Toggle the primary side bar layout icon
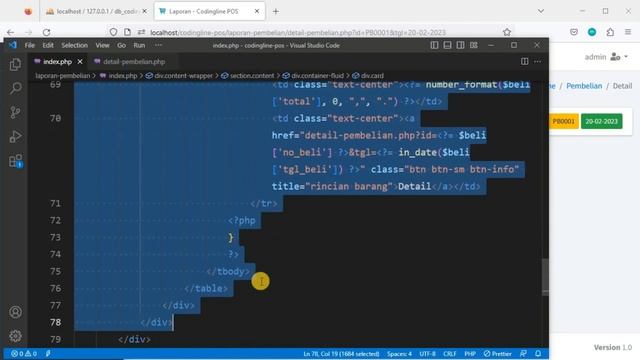The image size is (640, 360). [x=434, y=45]
